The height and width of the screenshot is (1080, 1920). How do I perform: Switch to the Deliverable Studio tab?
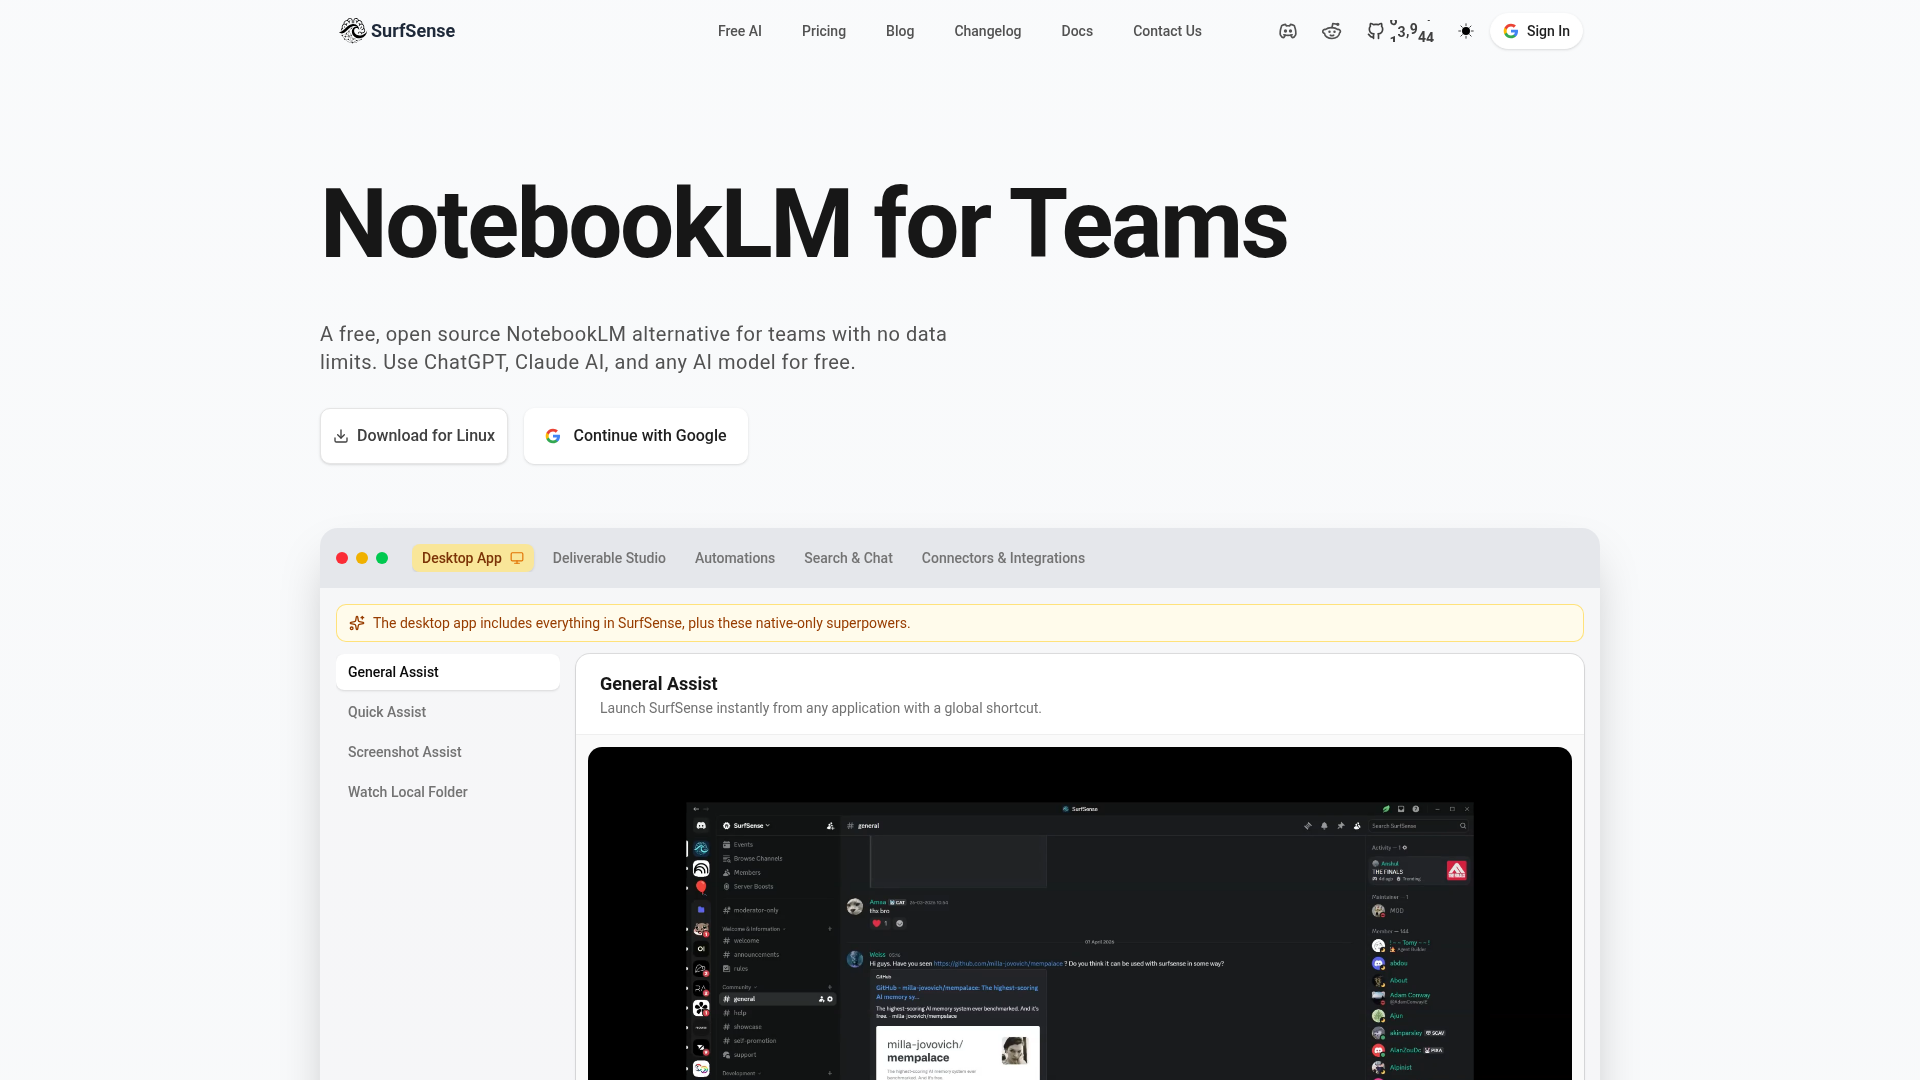pyautogui.click(x=609, y=558)
